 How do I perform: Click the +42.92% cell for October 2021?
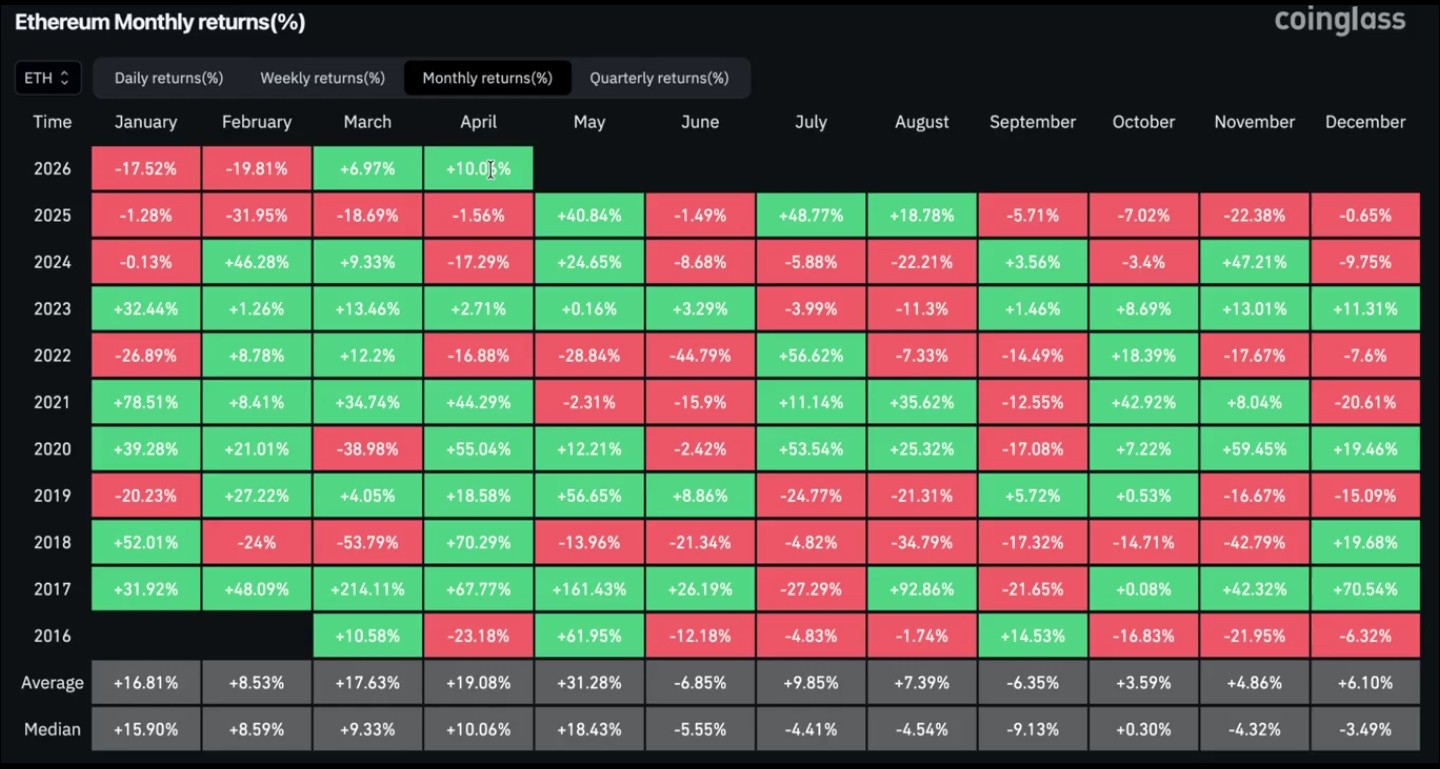coord(1144,402)
